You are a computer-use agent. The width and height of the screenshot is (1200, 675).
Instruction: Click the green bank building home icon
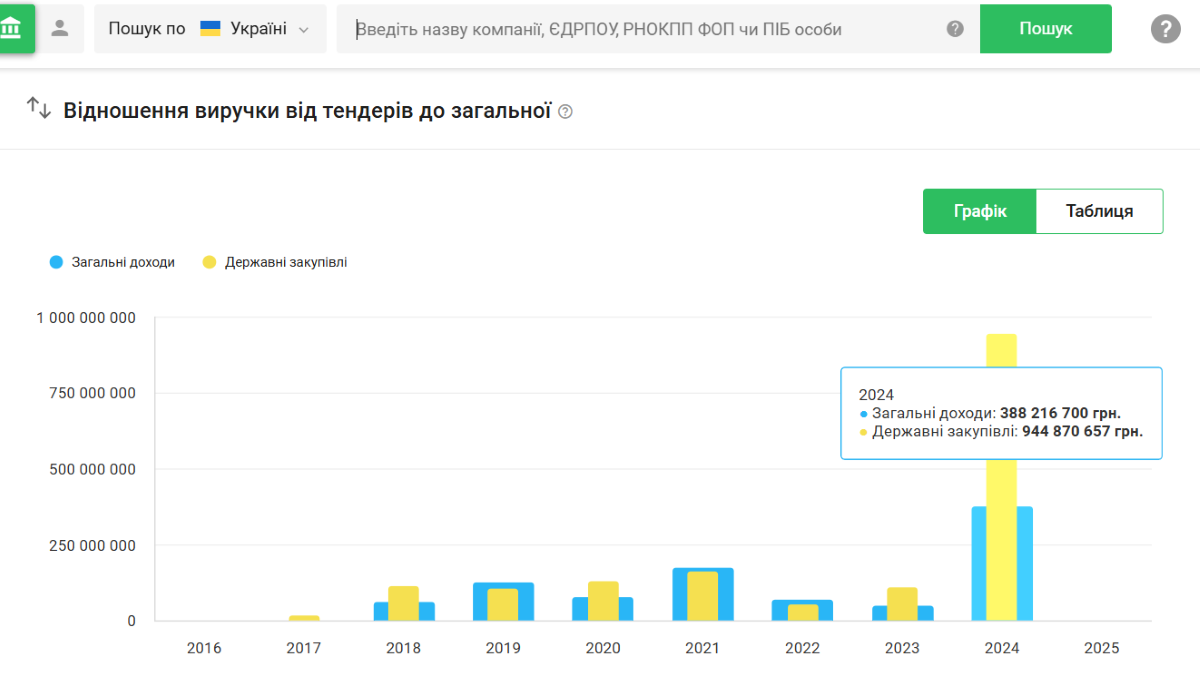click(12, 28)
